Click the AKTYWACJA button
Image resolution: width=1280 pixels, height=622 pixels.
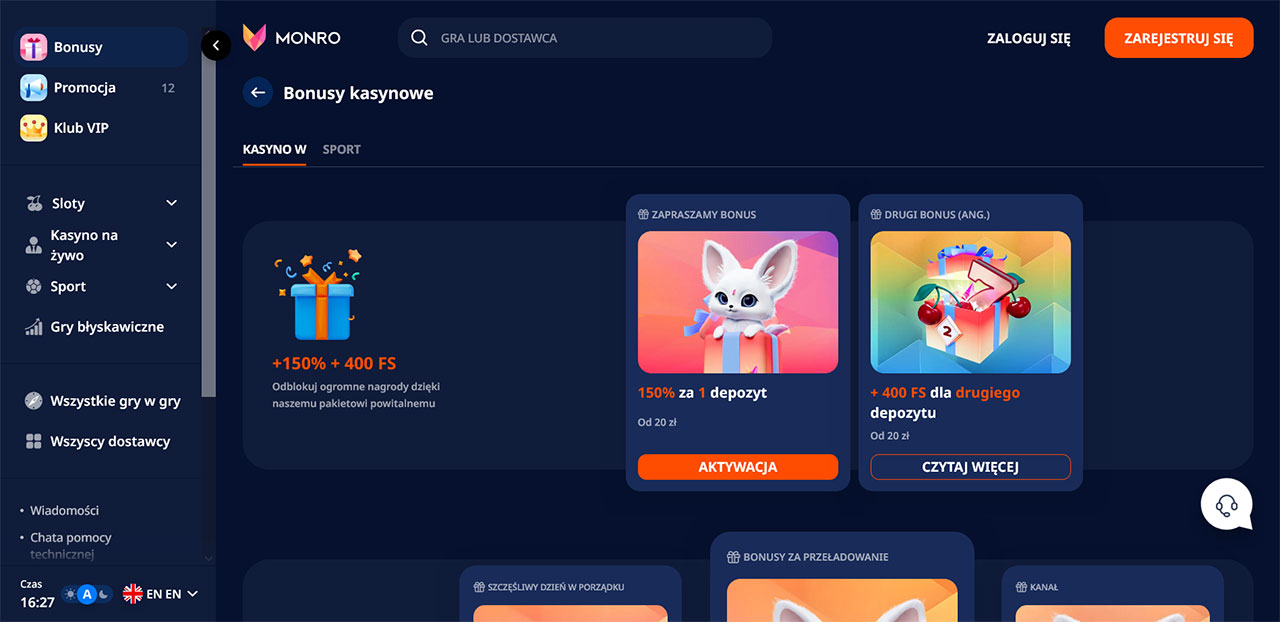738,467
